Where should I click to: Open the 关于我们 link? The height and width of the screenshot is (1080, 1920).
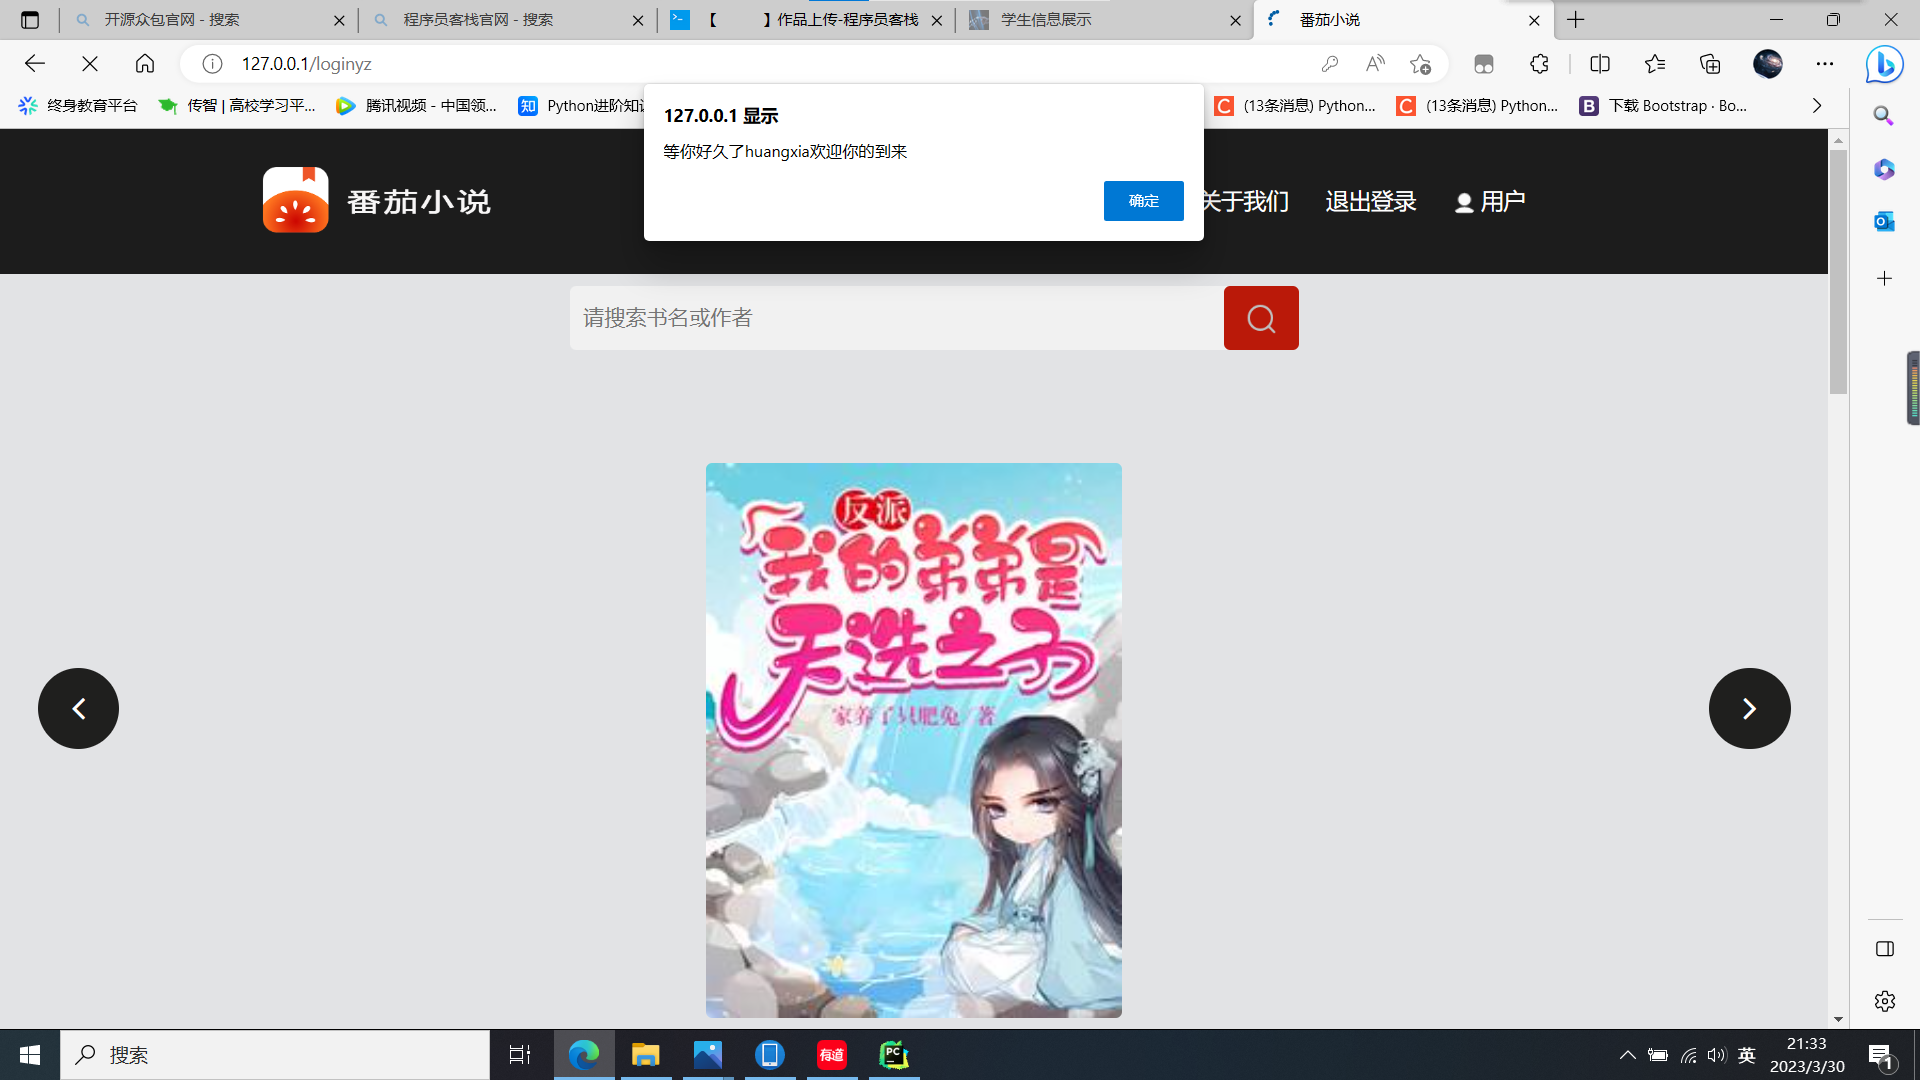coord(1246,201)
